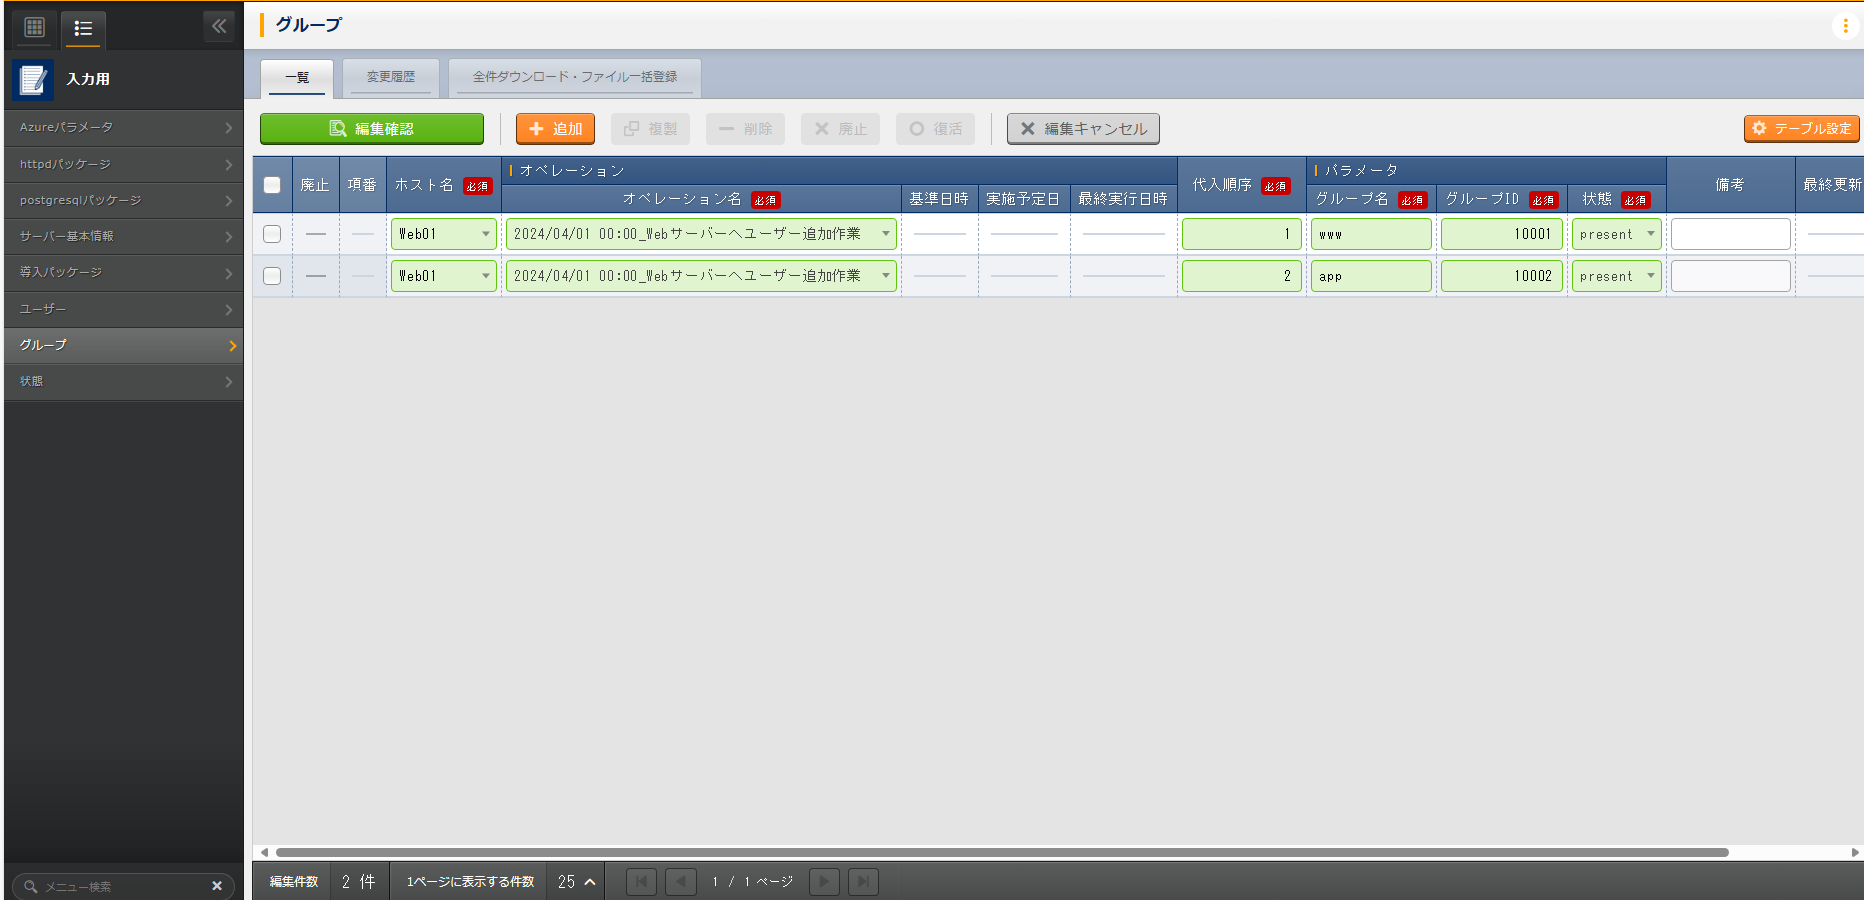Jump to last page icon
This screenshot has height=900, width=1864.
(863, 882)
